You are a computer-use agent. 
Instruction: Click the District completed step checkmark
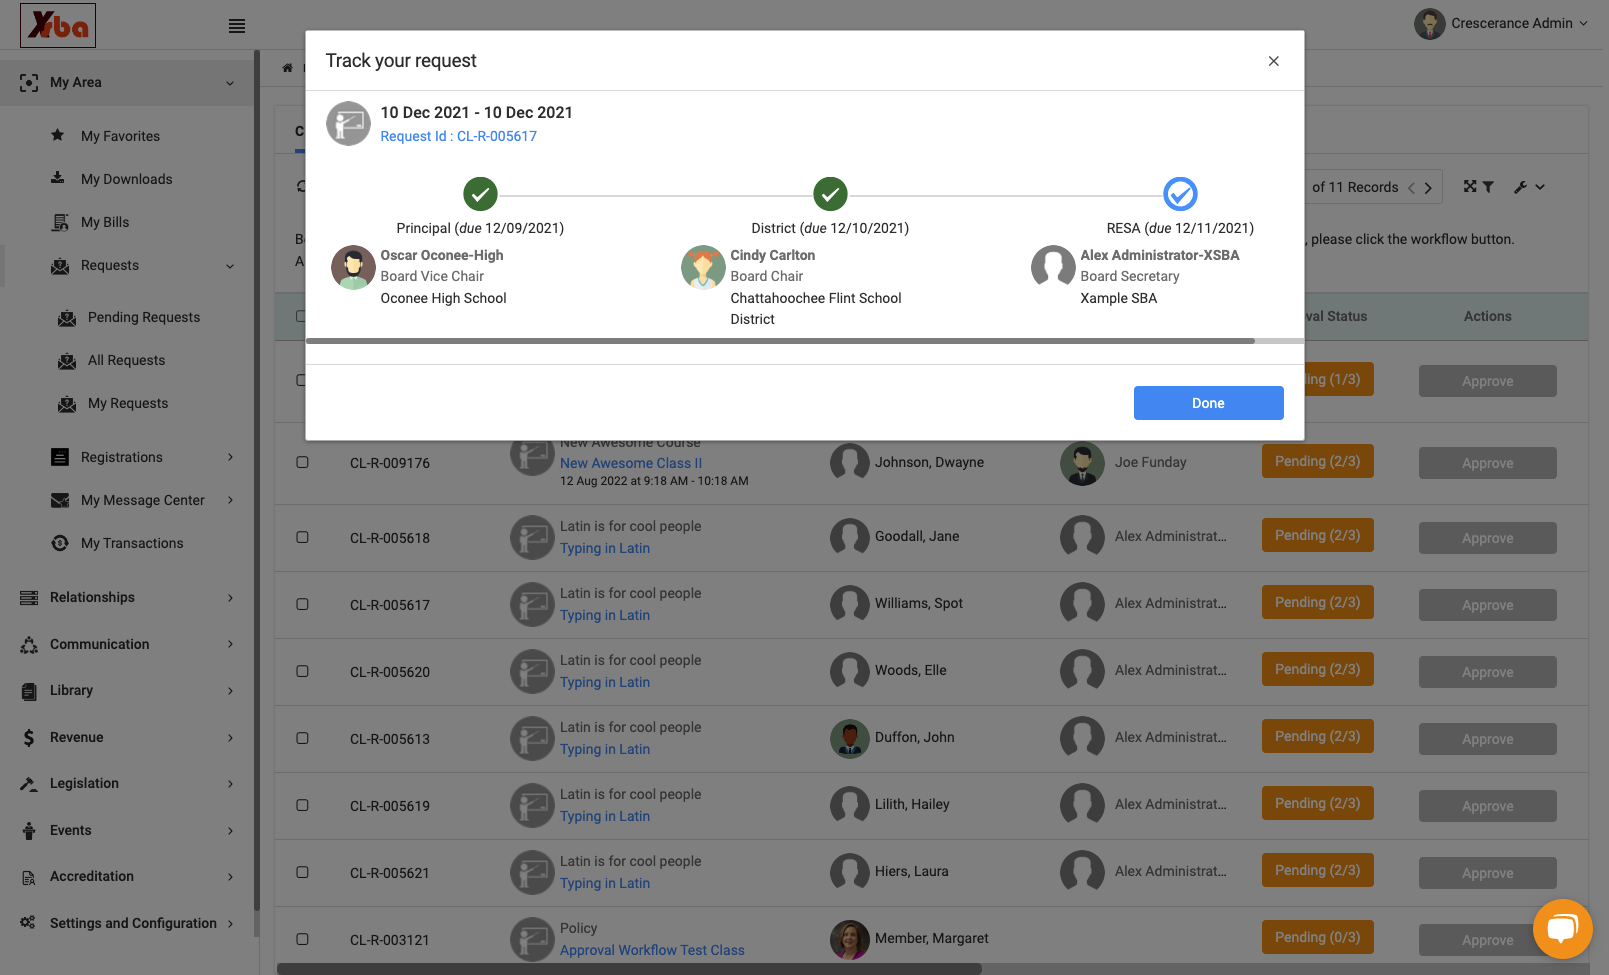830,194
